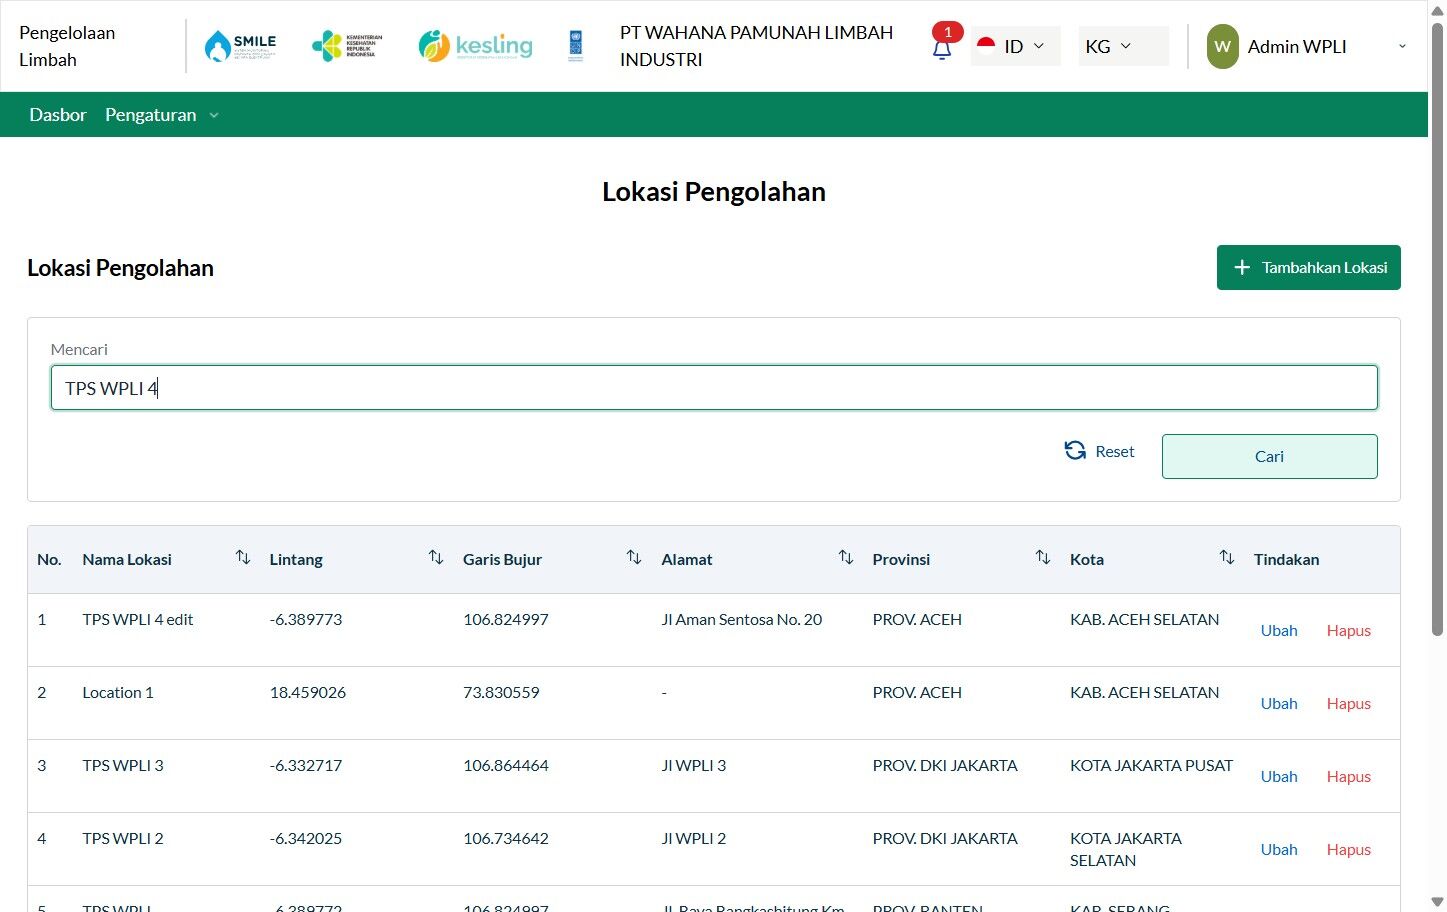Expand the Admin WPLI account menu
The width and height of the screenshot is (1447, 912).
click(x=1307, y=46)
